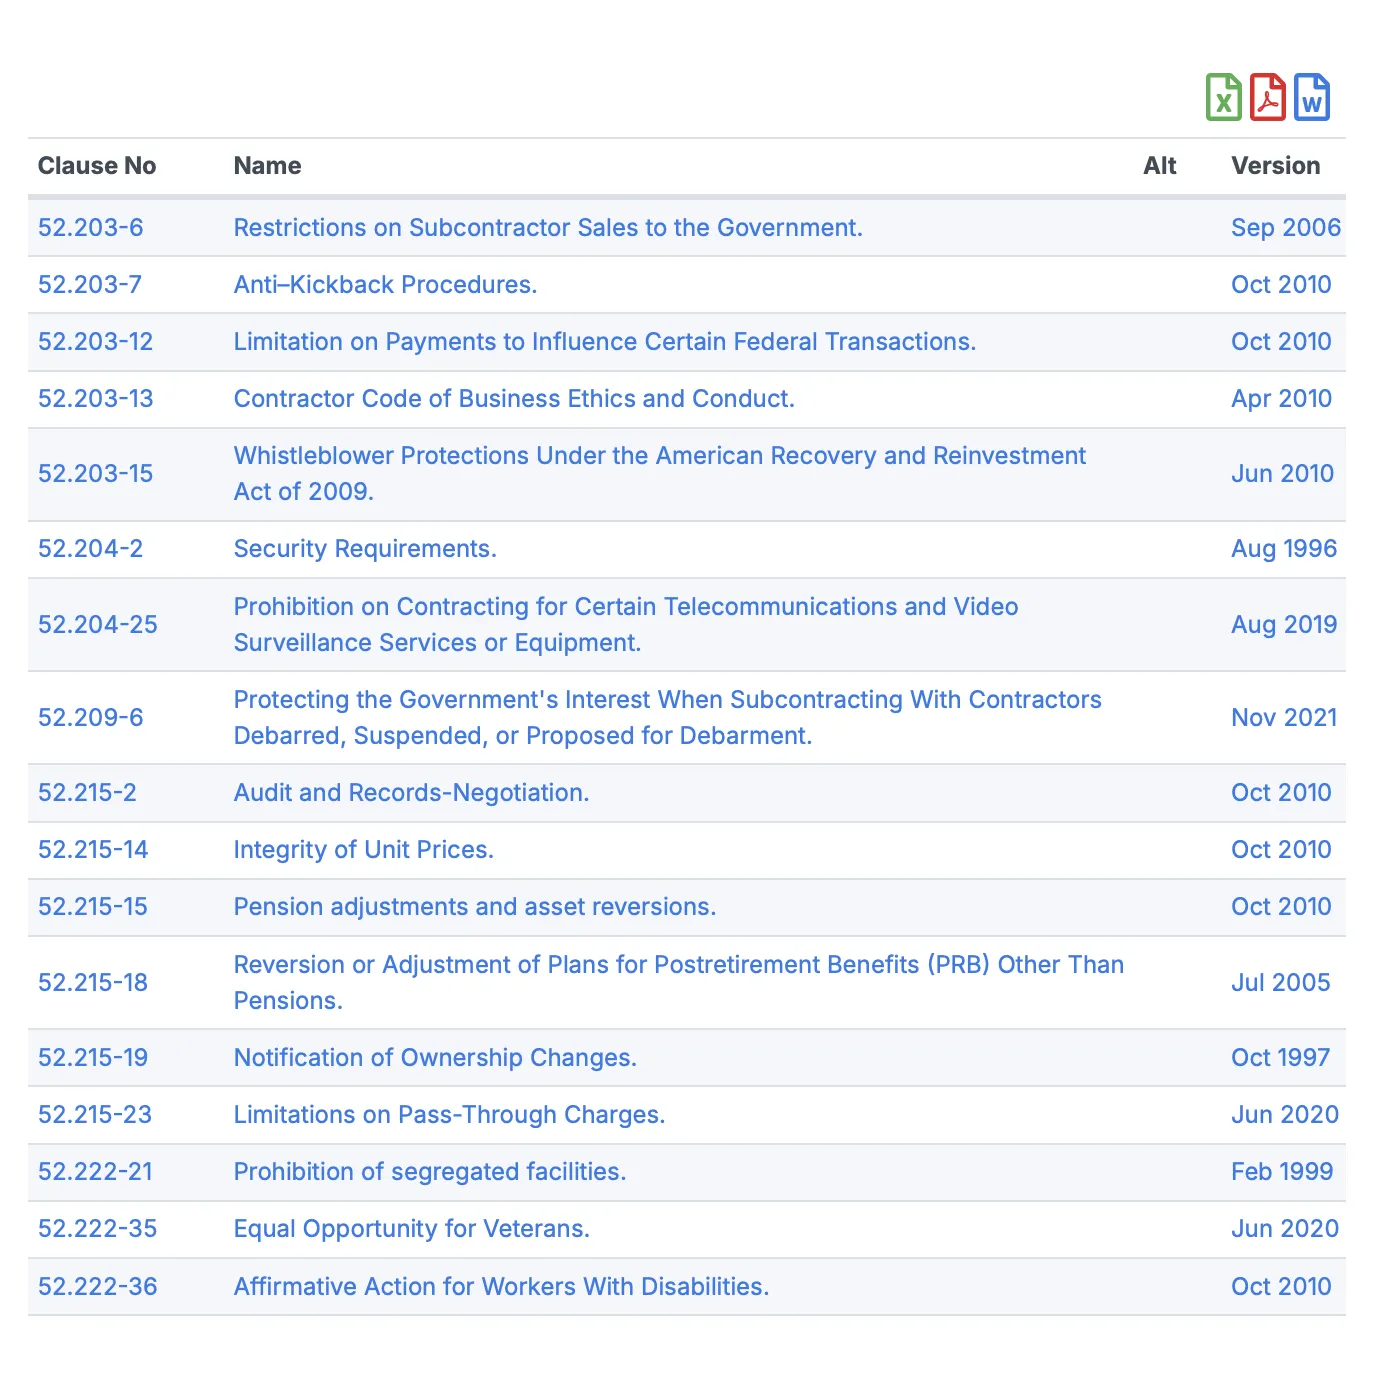Open Anti–Kickback Procedures clause
1374x1374 pixels.
click(x=385, y=285)
